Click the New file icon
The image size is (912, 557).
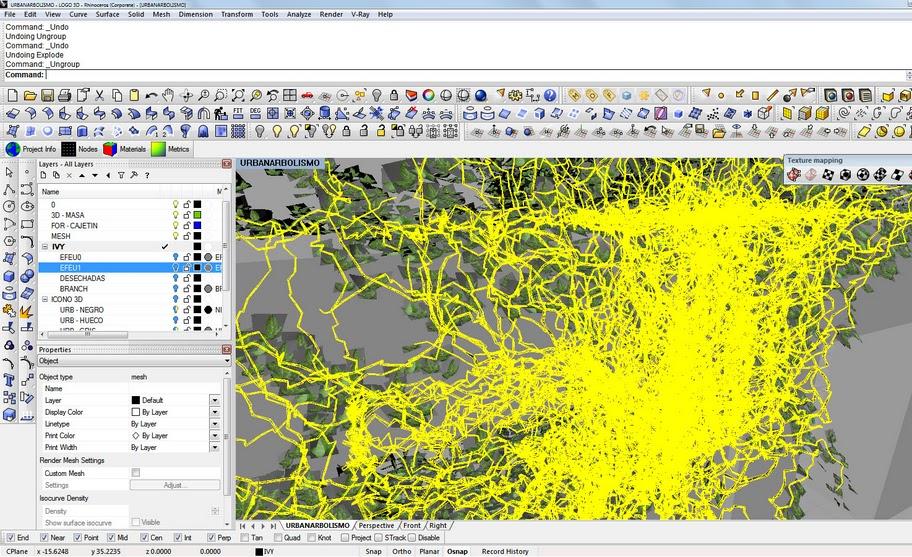(x=12, y=95)
